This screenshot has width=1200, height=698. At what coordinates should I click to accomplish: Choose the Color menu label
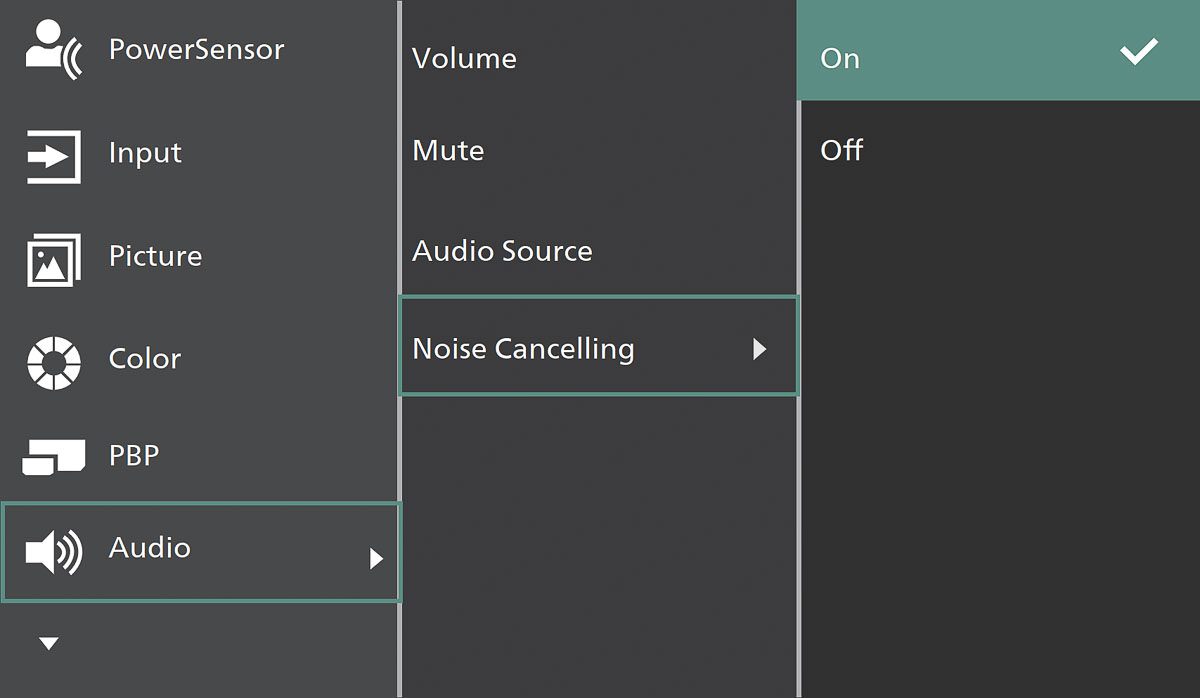[x=145, y=359]
